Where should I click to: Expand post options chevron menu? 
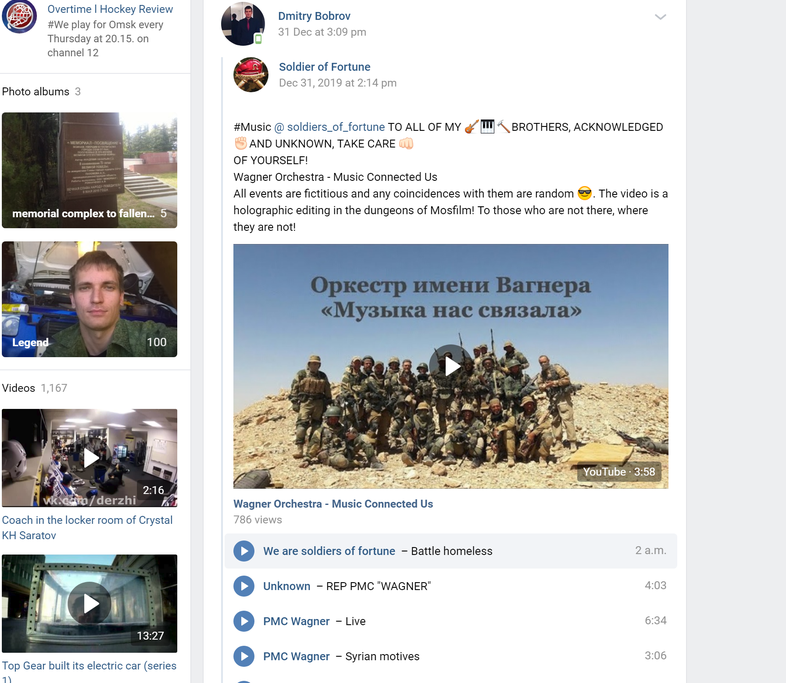(660, 17)
